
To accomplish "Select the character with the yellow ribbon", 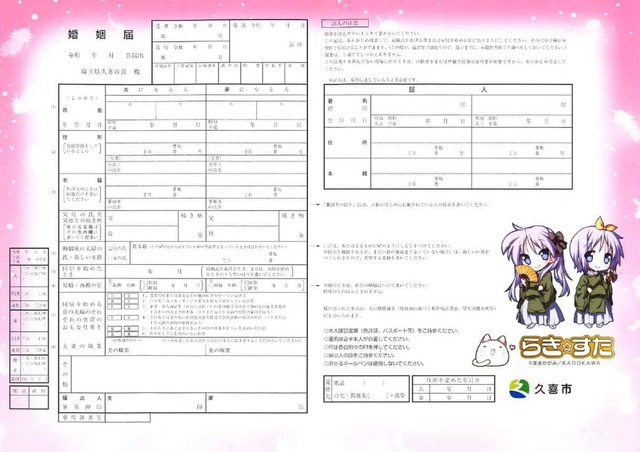I will (596, 273).
